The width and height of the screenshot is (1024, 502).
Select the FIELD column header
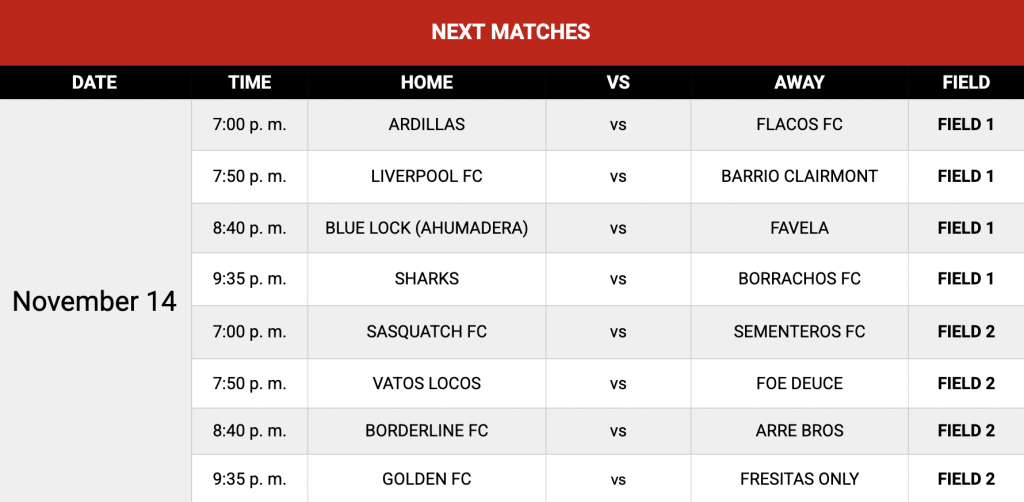coord(966,82)
